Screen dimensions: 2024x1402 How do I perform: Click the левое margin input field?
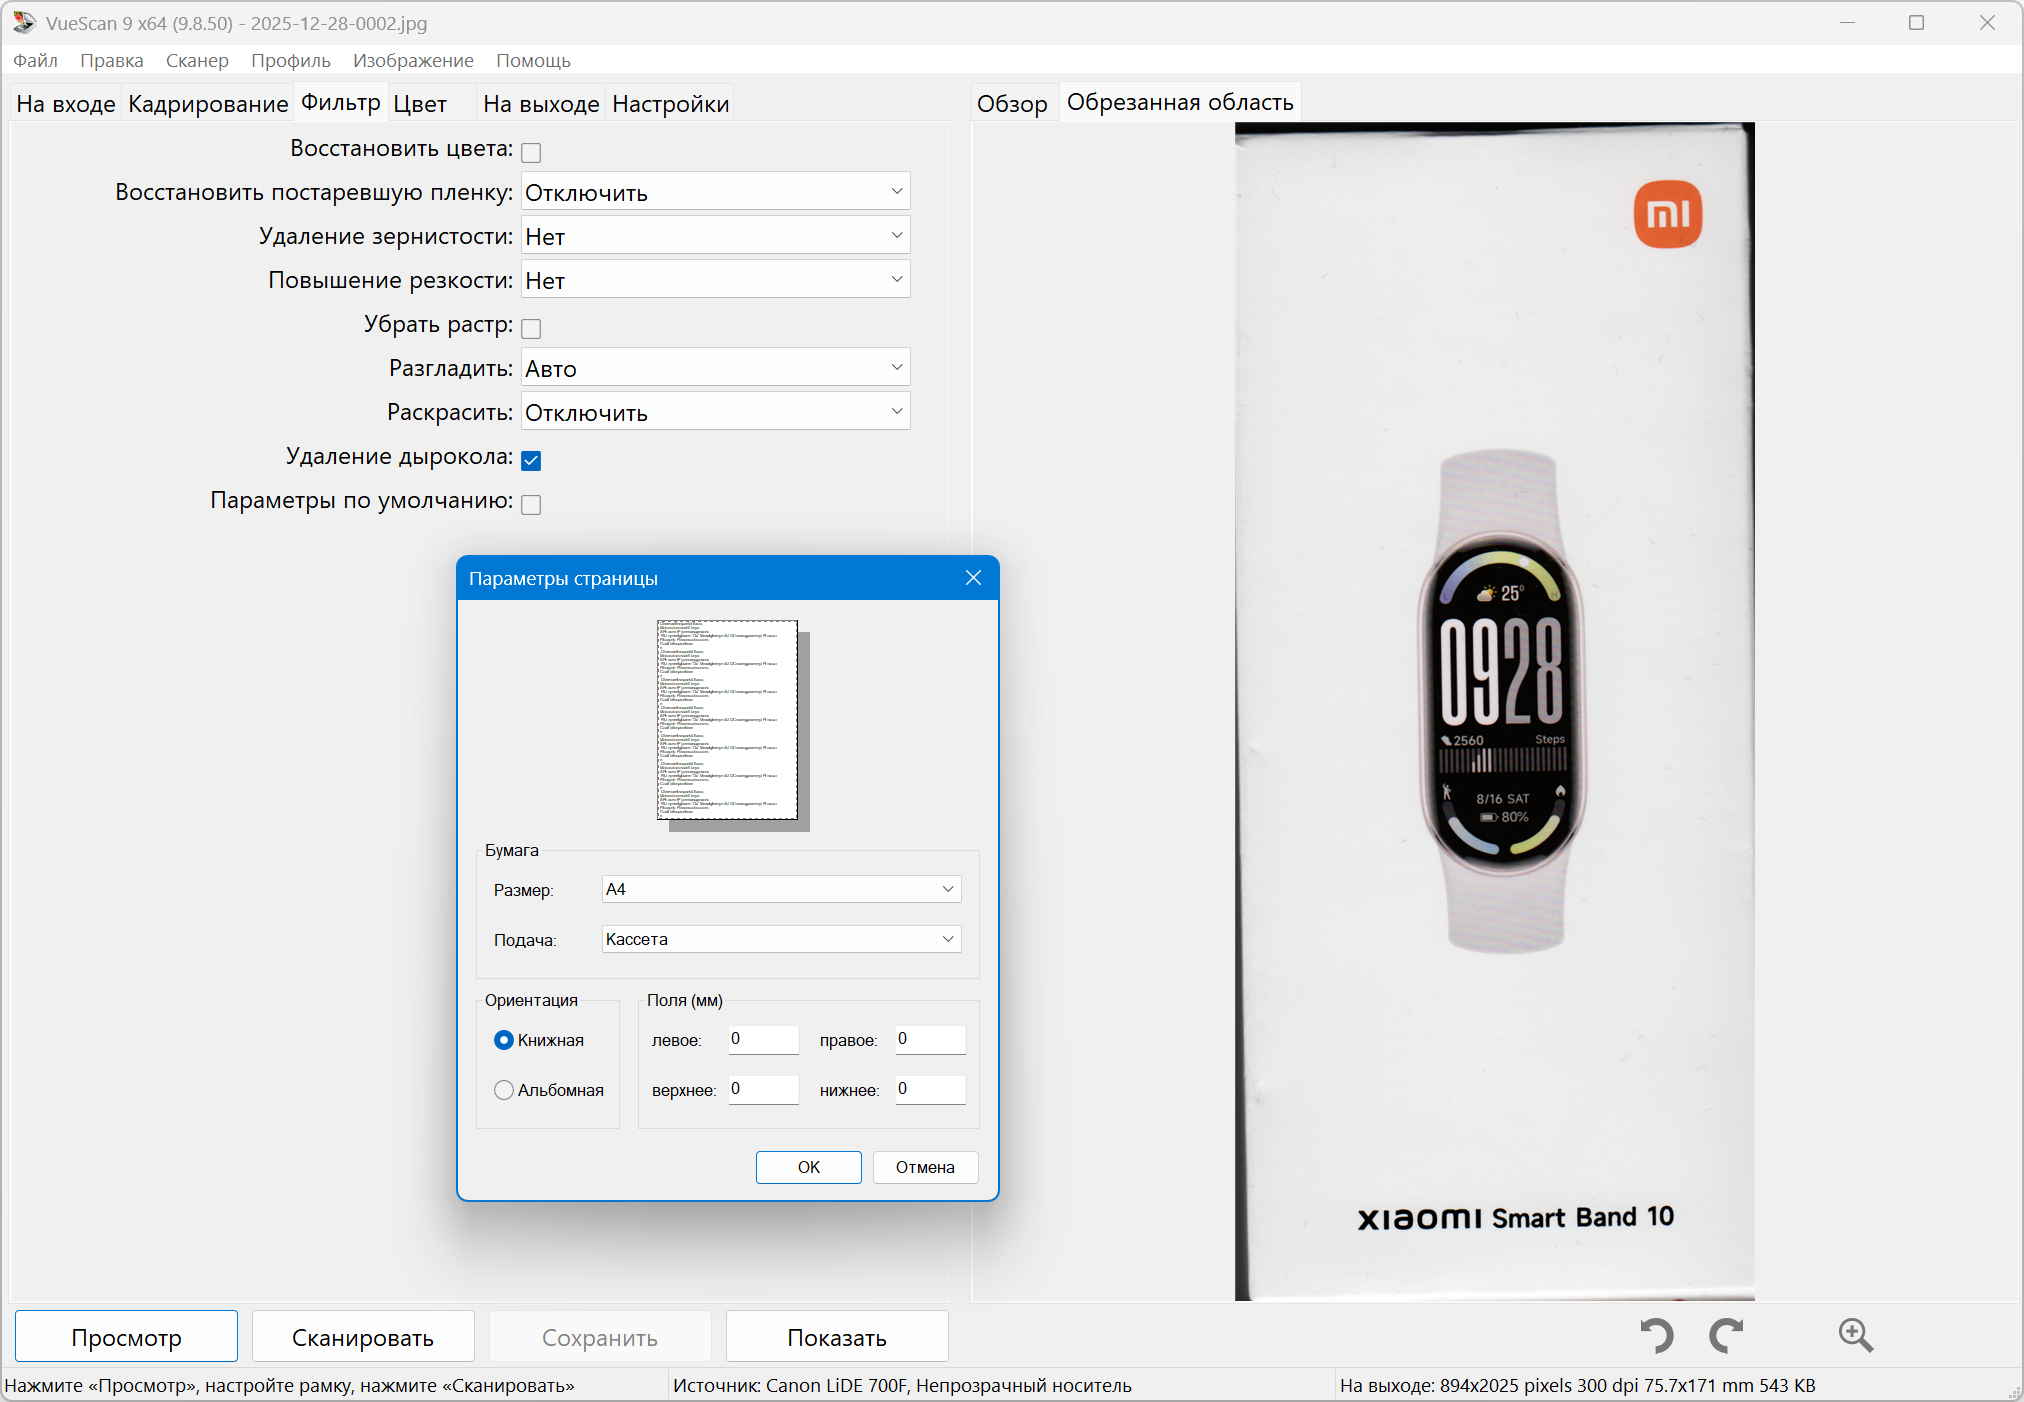pos(762,1039)
